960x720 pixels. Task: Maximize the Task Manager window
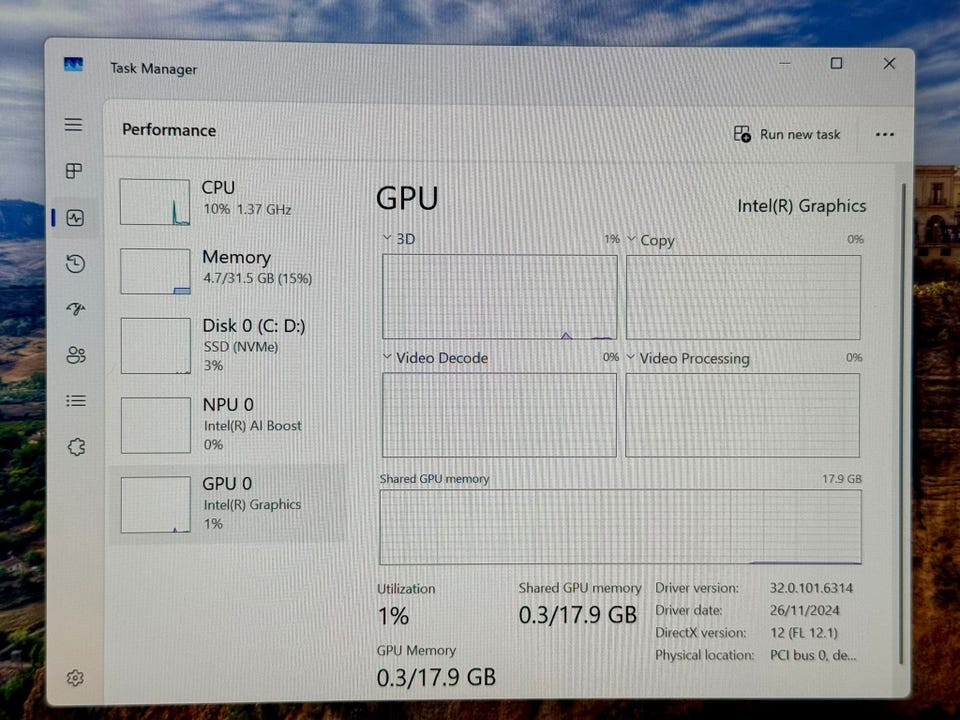click(836, 63)
